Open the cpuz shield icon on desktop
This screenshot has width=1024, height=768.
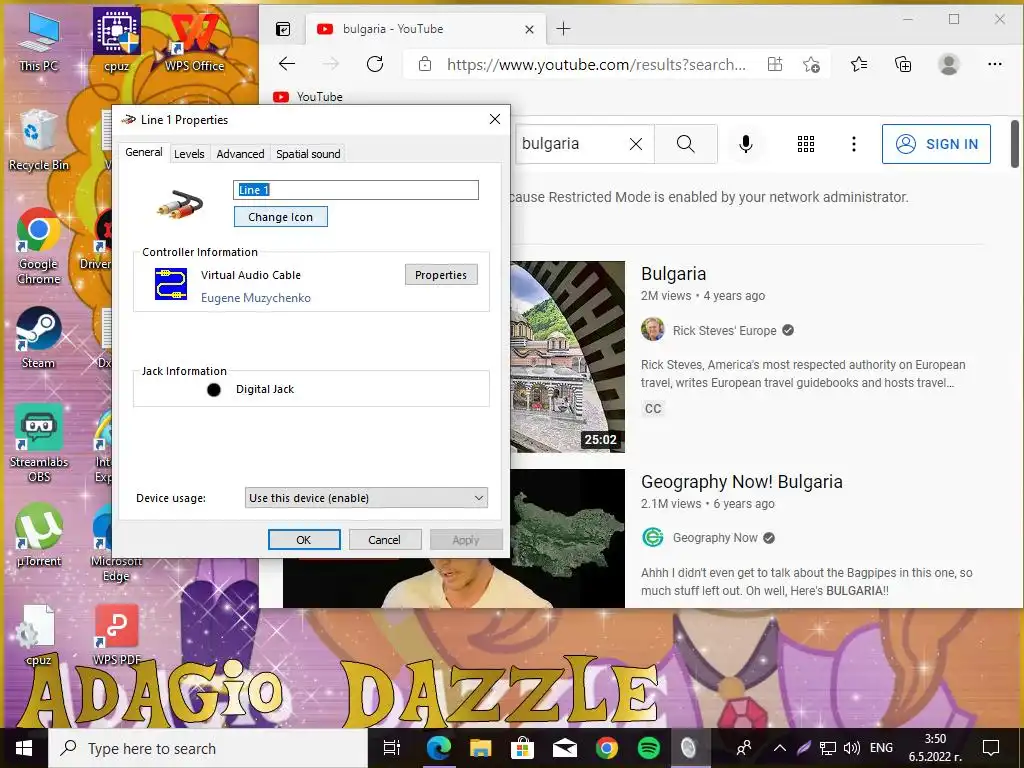116,39
